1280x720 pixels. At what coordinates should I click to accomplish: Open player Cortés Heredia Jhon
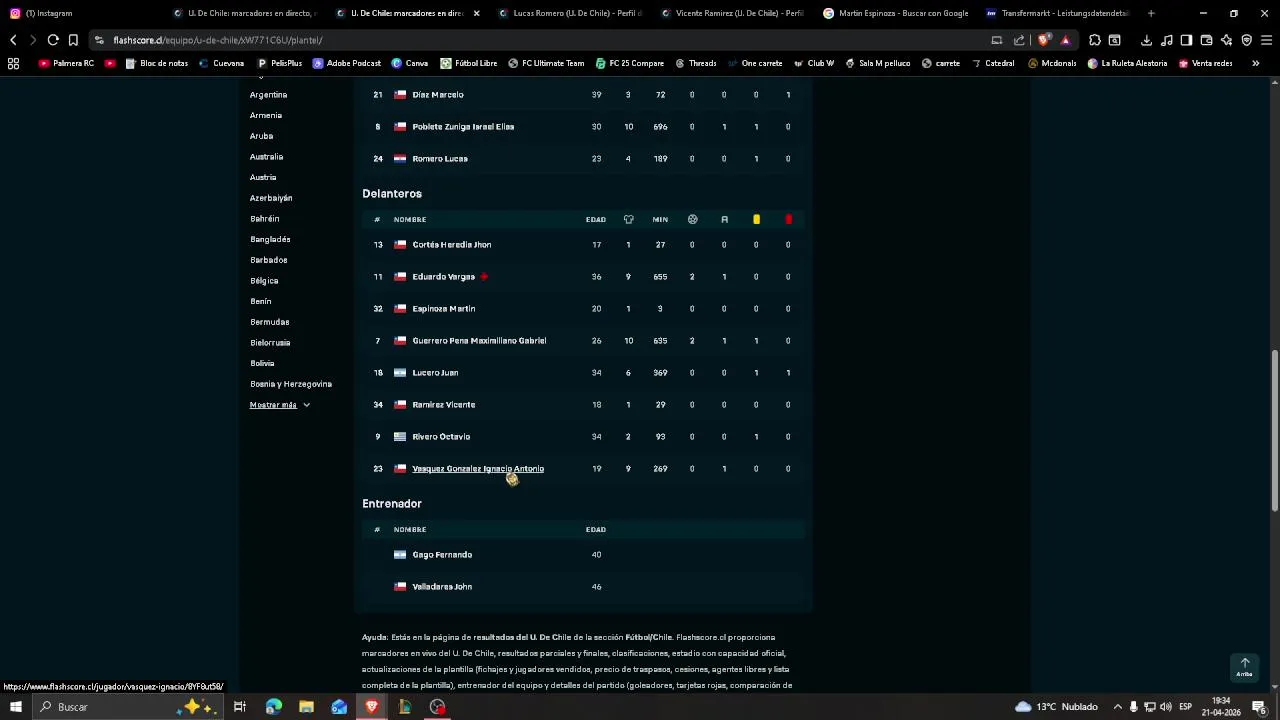click(451, 245)
